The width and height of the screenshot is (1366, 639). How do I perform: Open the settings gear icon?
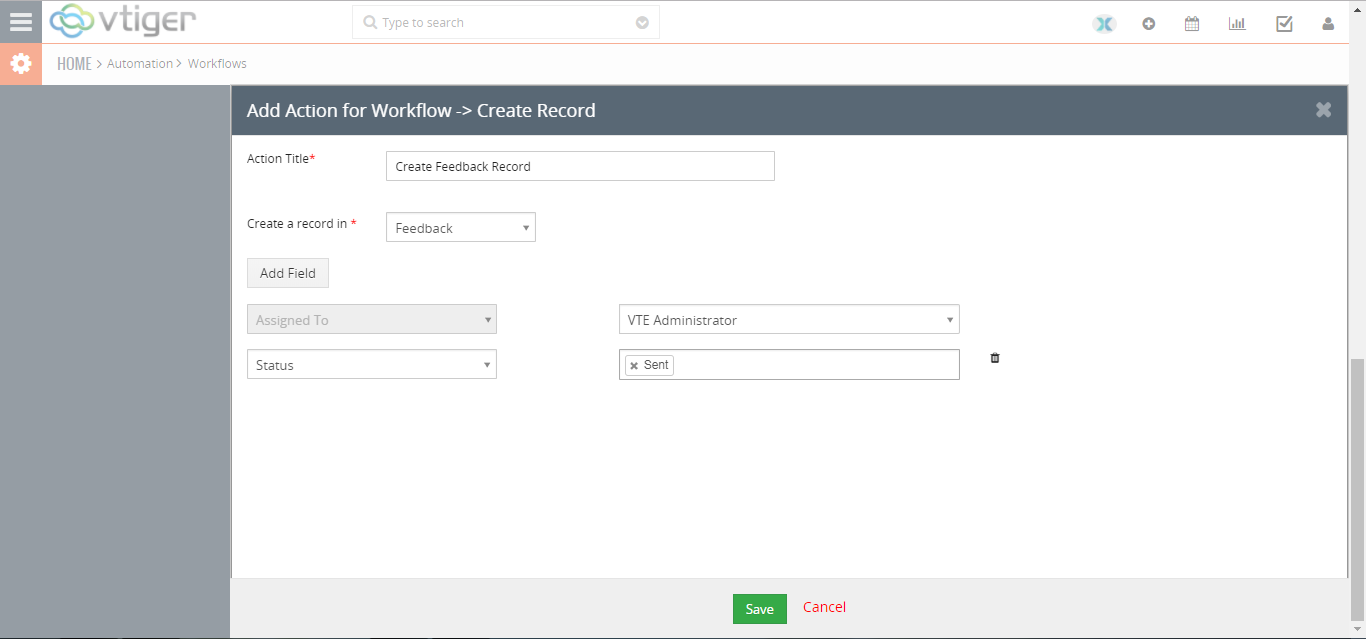(20, 64)
